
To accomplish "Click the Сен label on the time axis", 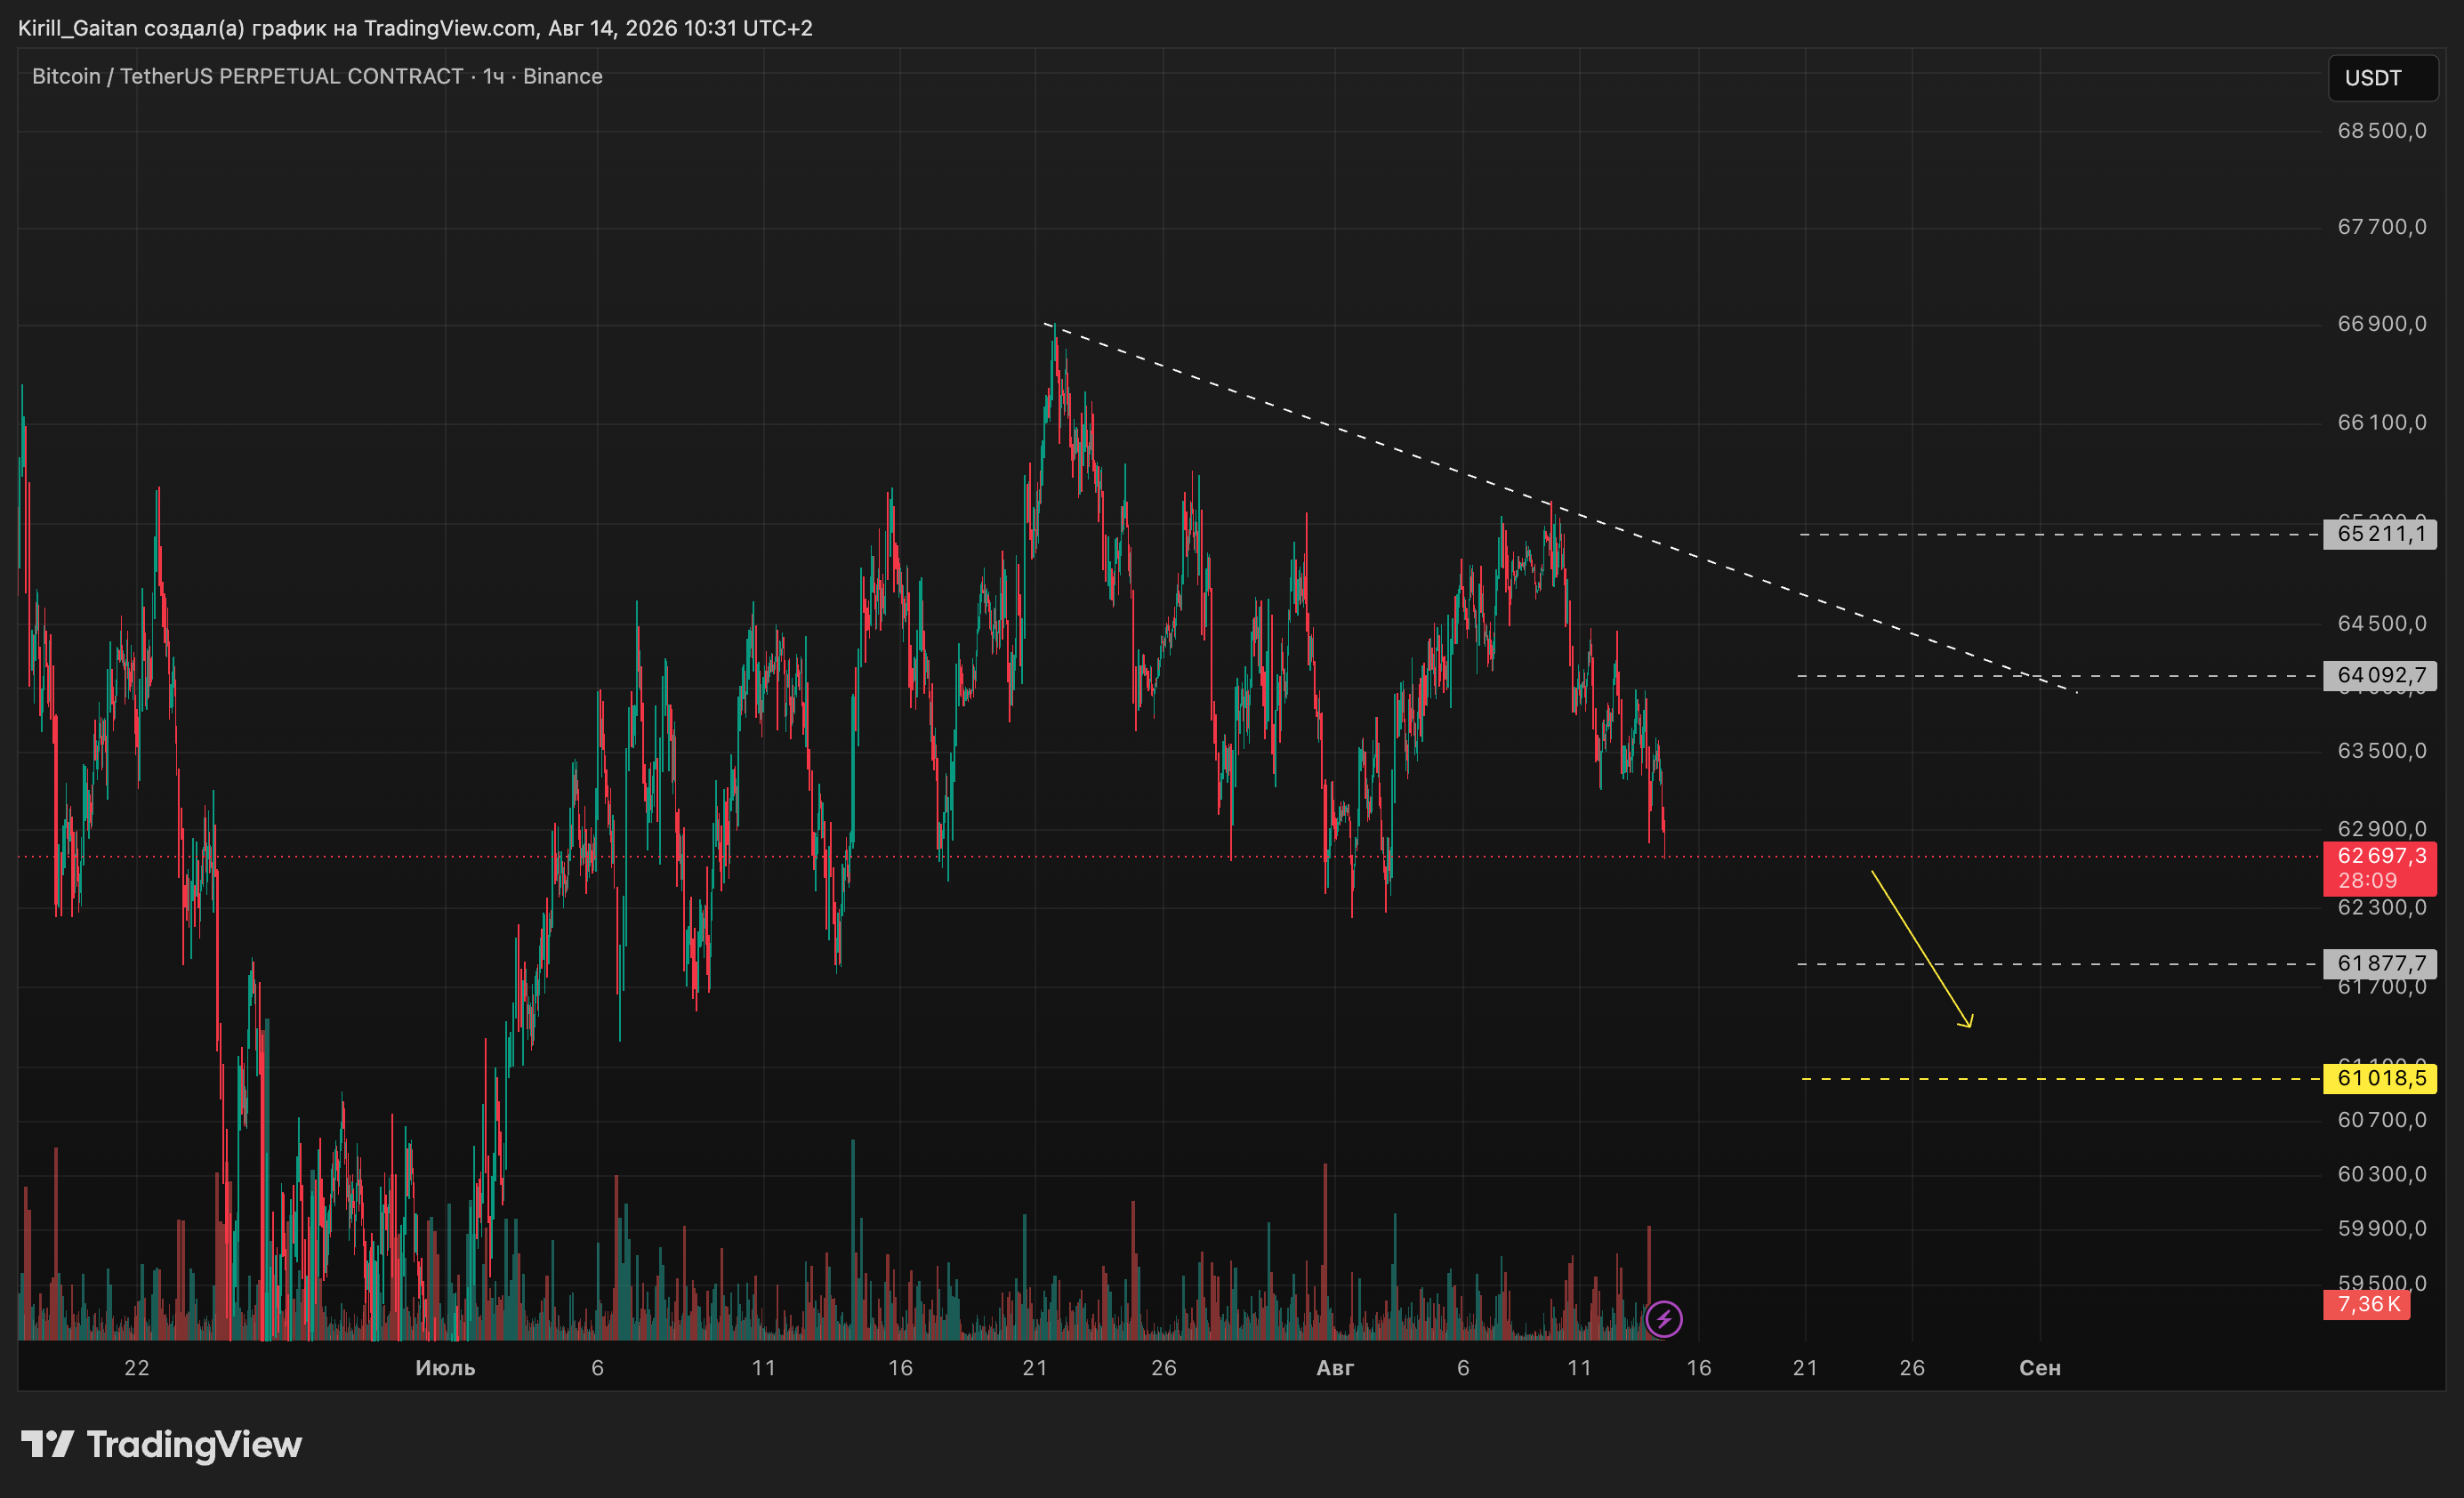I will 2040,1368.
